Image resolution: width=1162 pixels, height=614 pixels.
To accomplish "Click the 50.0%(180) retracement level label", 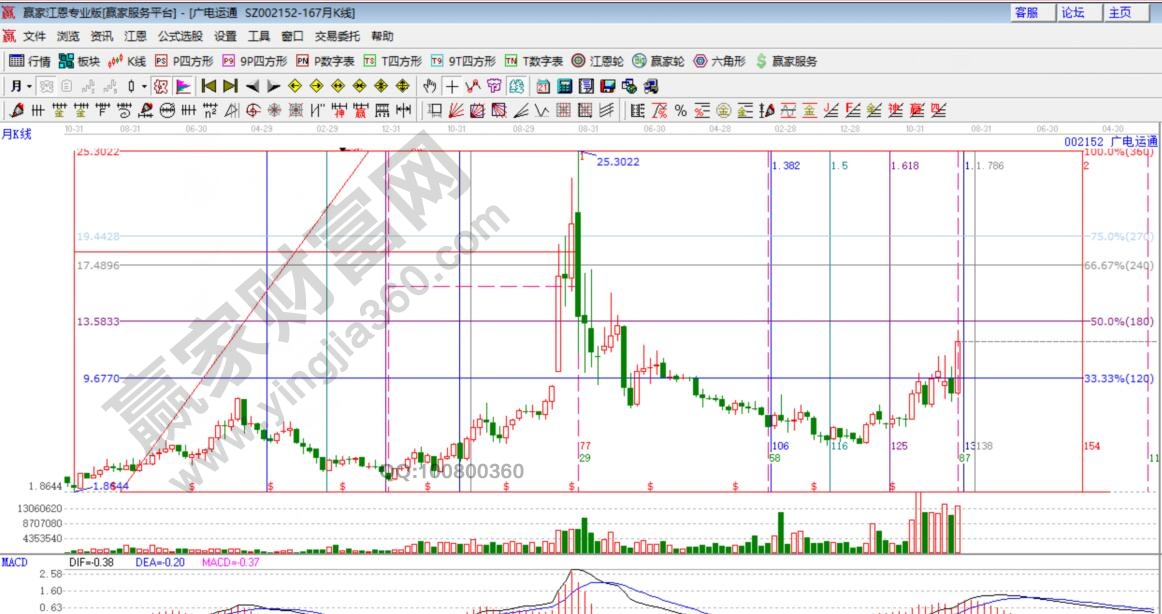I will click(1118, 322).
